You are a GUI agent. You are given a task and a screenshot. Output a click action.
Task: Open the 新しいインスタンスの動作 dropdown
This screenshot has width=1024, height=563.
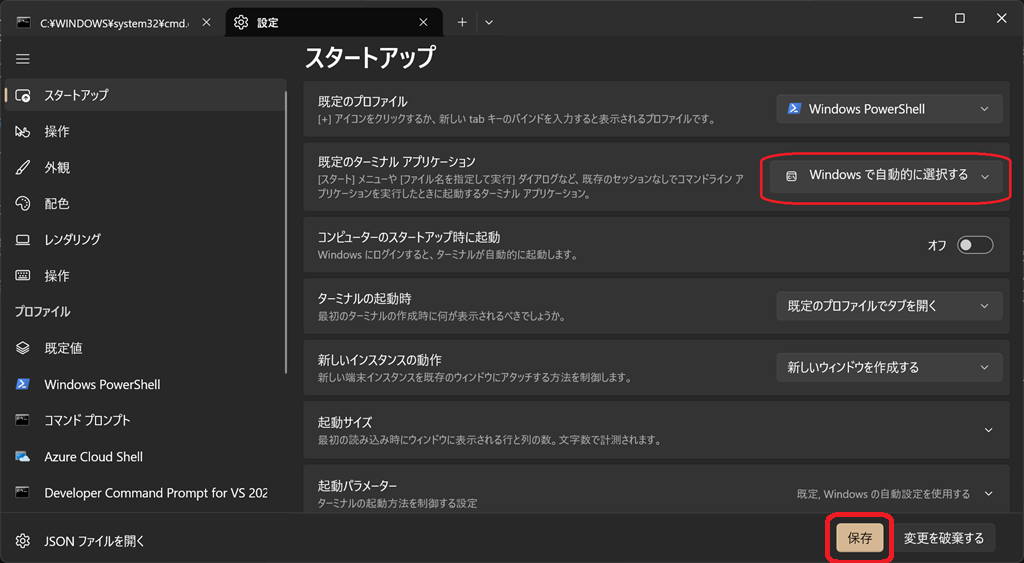pos(889,368)
